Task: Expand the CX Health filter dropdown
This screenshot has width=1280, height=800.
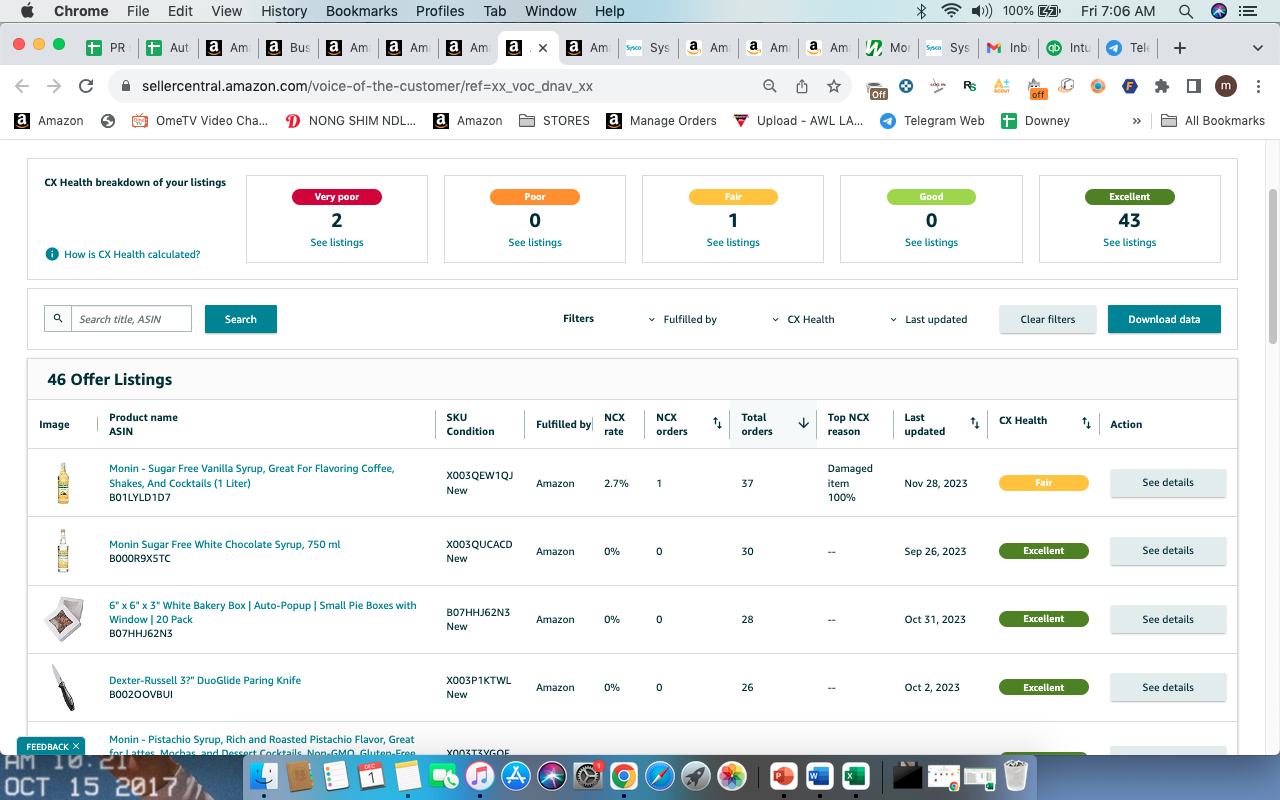Action: click(803, 319)
